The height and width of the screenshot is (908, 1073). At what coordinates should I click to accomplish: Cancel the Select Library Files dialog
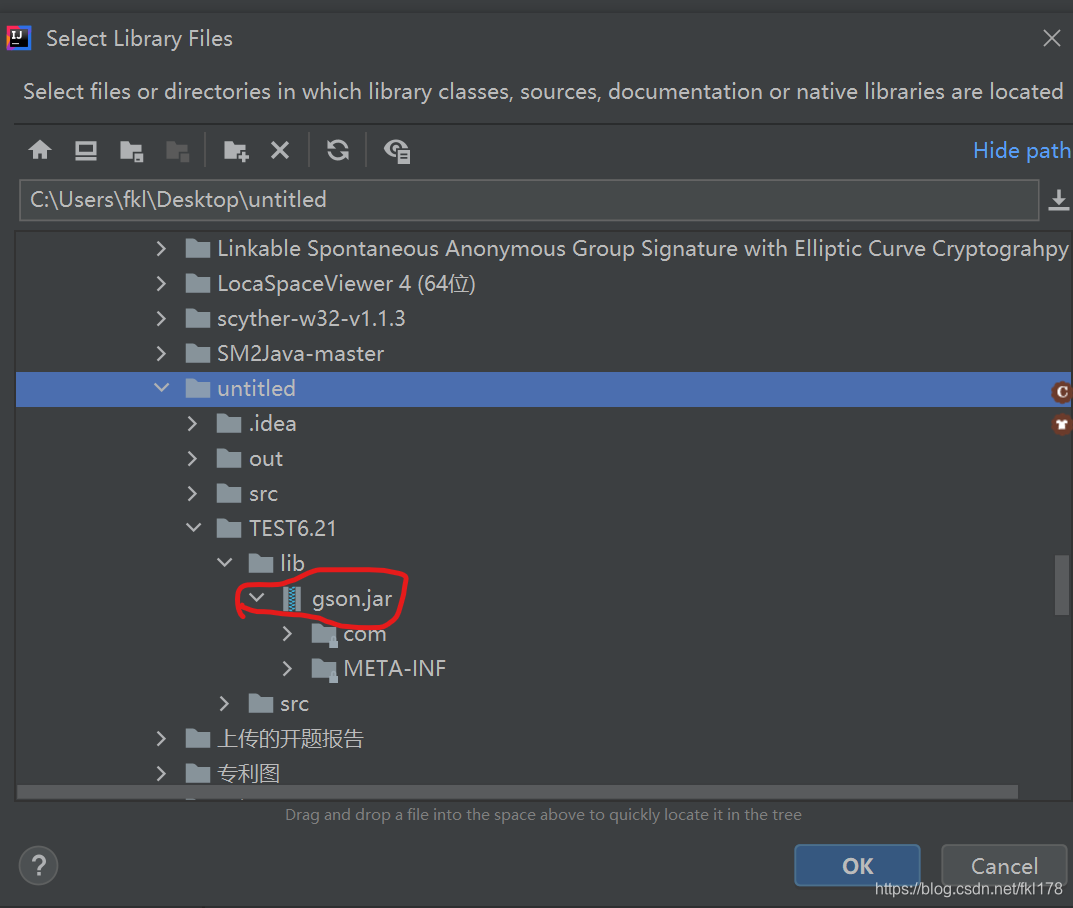pyautogui.click(x=1004, y=866)
